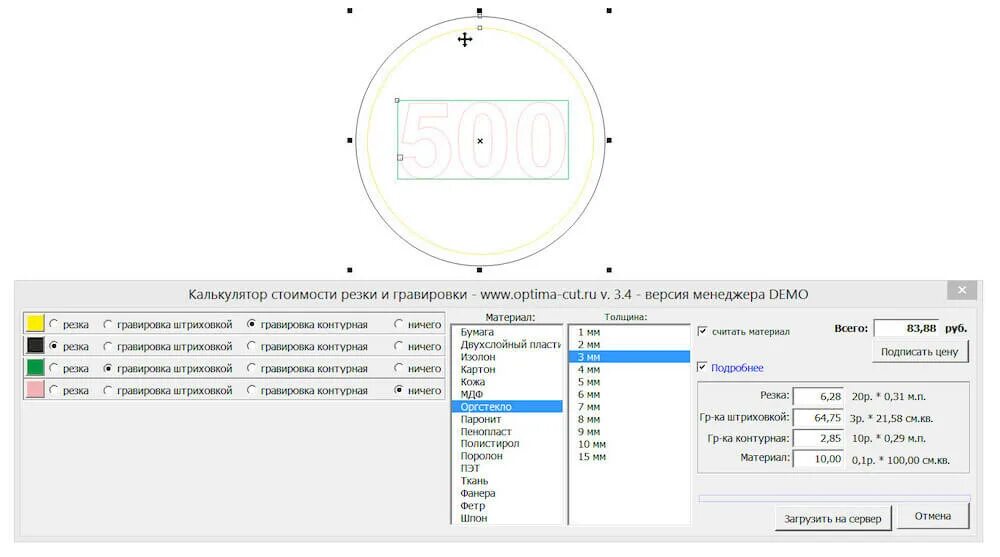1000x557 pixels.
Task: Pick thickness '2 мм'
Action: (x=629, y=345)
